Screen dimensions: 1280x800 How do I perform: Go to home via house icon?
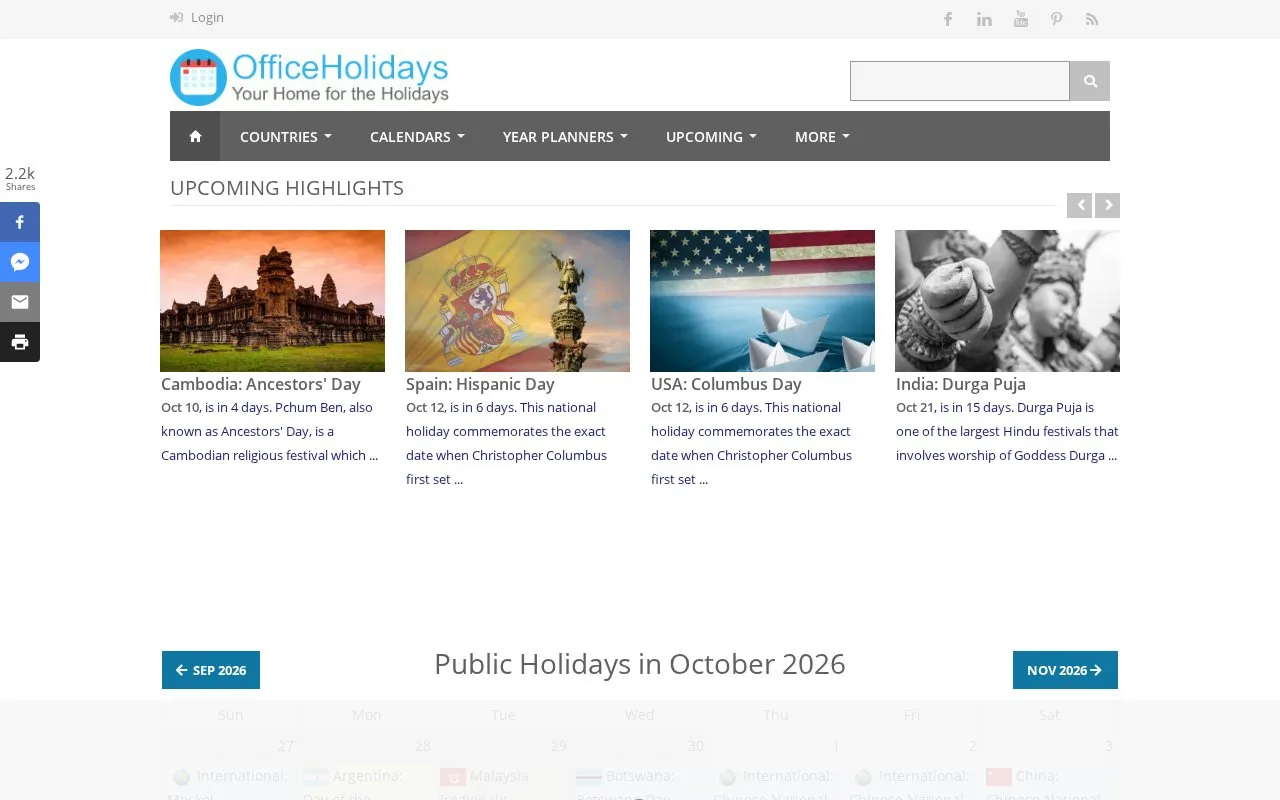click(195, 136)
